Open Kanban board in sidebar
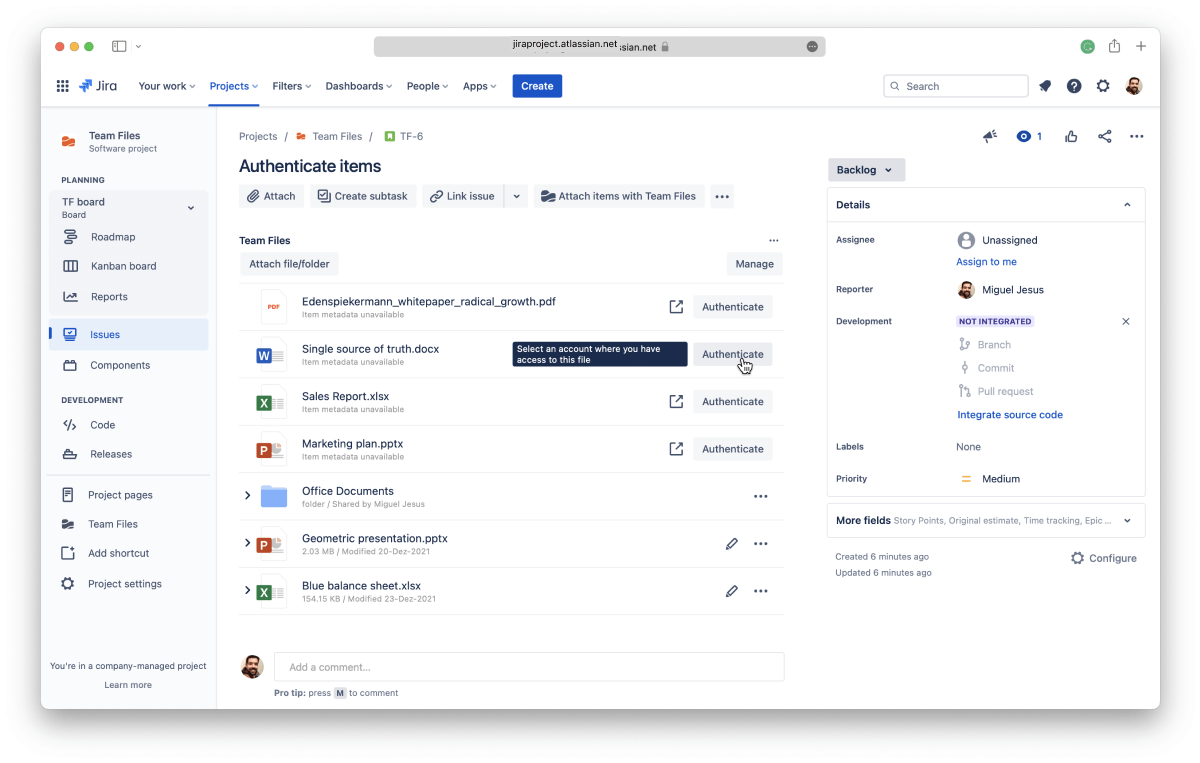Screen dimensions: 1200x763 [x=123, y=266]
